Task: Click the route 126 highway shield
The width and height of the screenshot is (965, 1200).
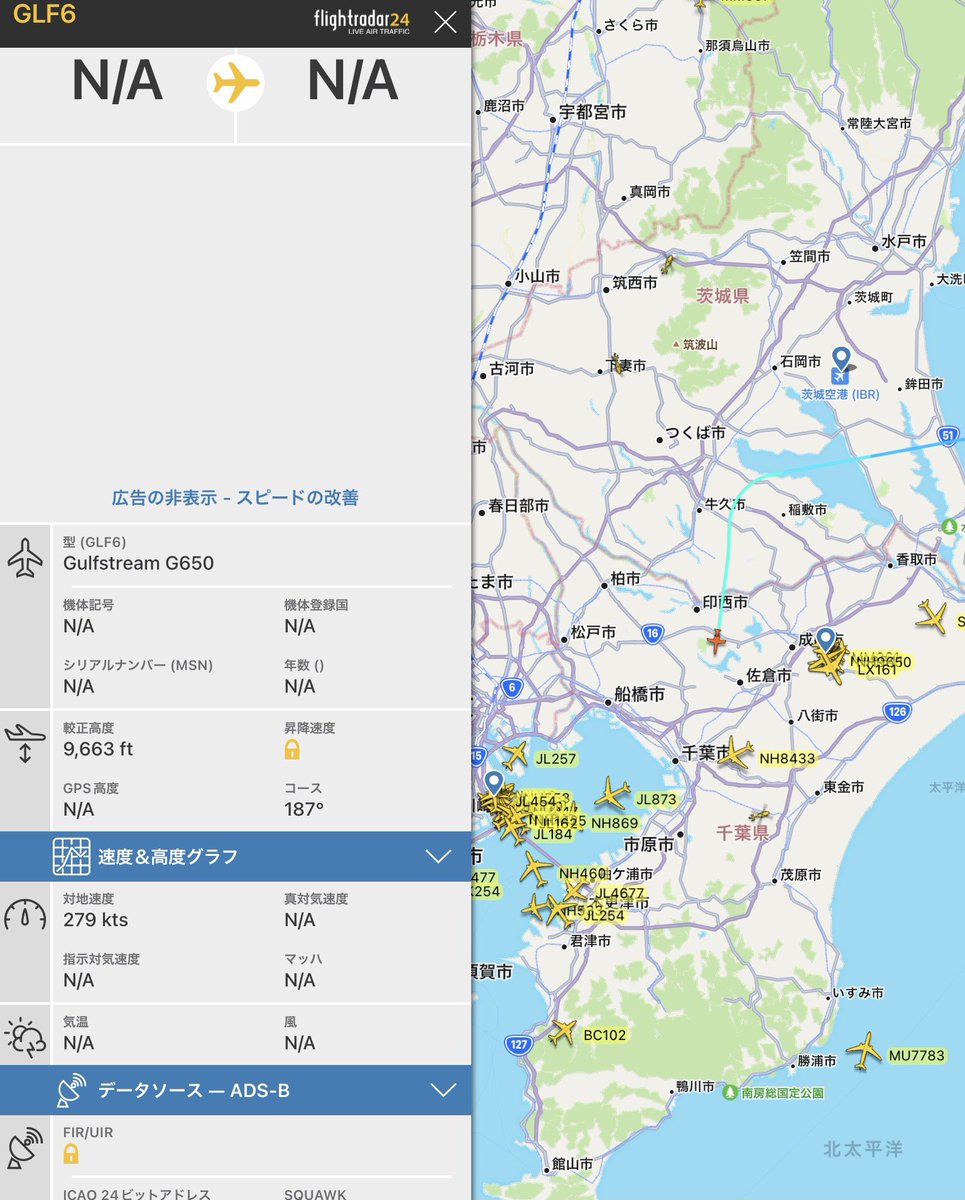Action: [896, 712]
